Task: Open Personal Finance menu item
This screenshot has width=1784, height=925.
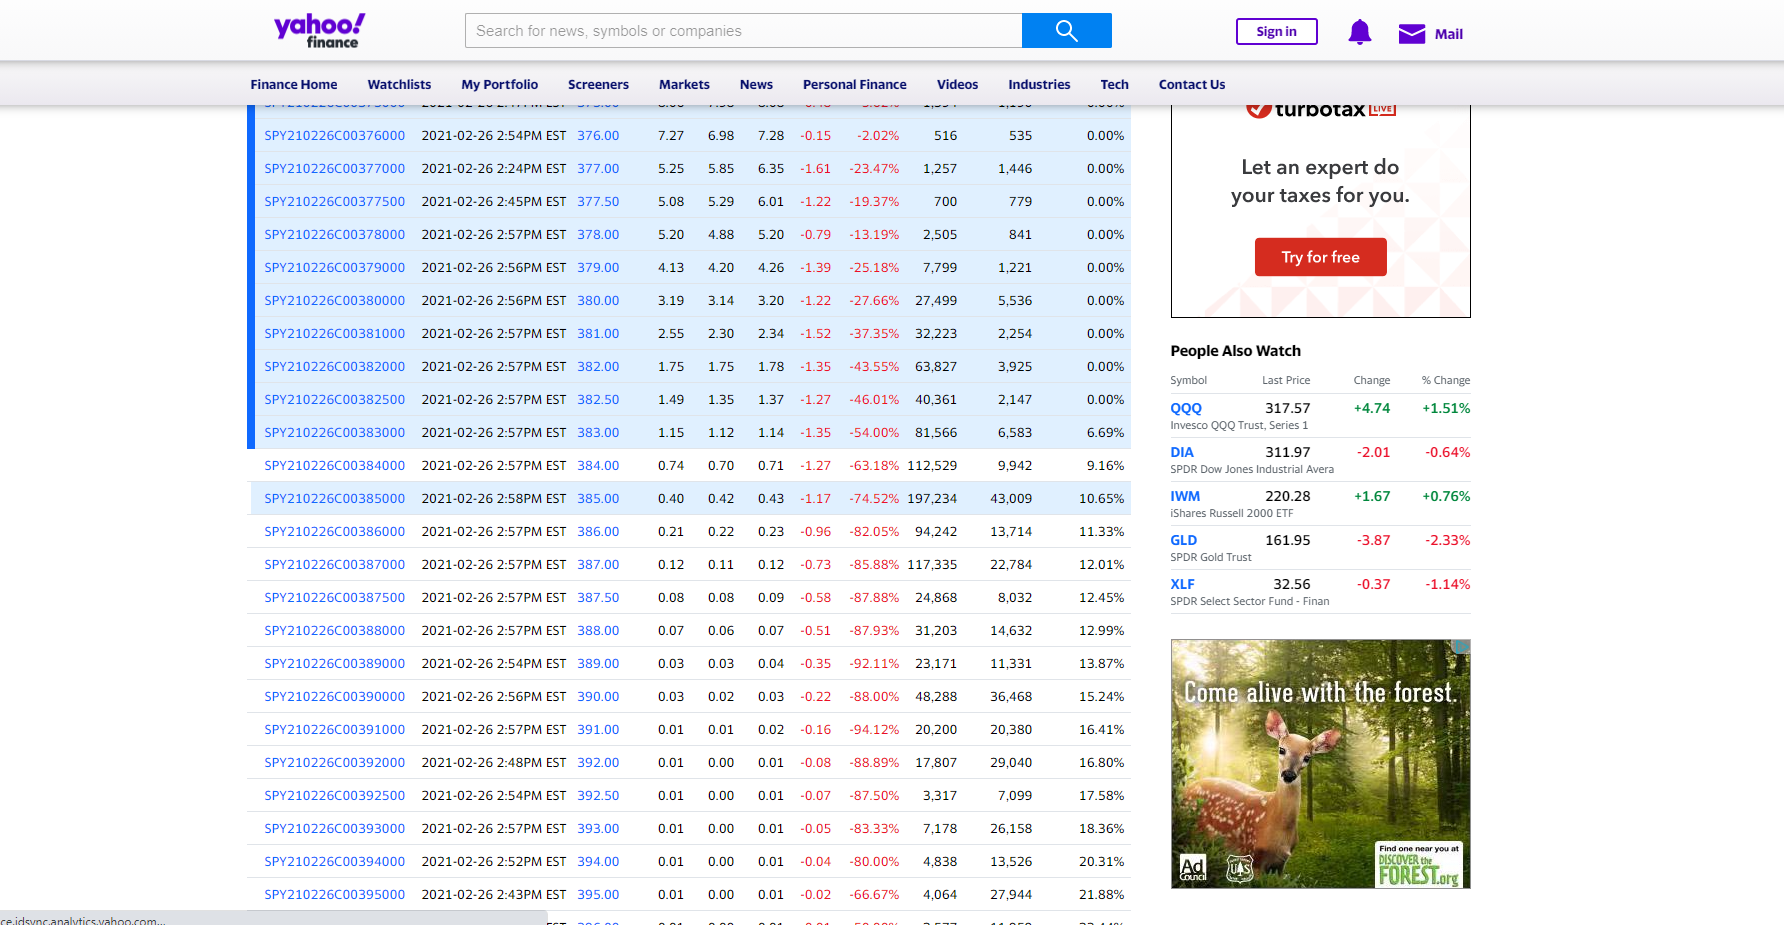Action: point(854,85)
